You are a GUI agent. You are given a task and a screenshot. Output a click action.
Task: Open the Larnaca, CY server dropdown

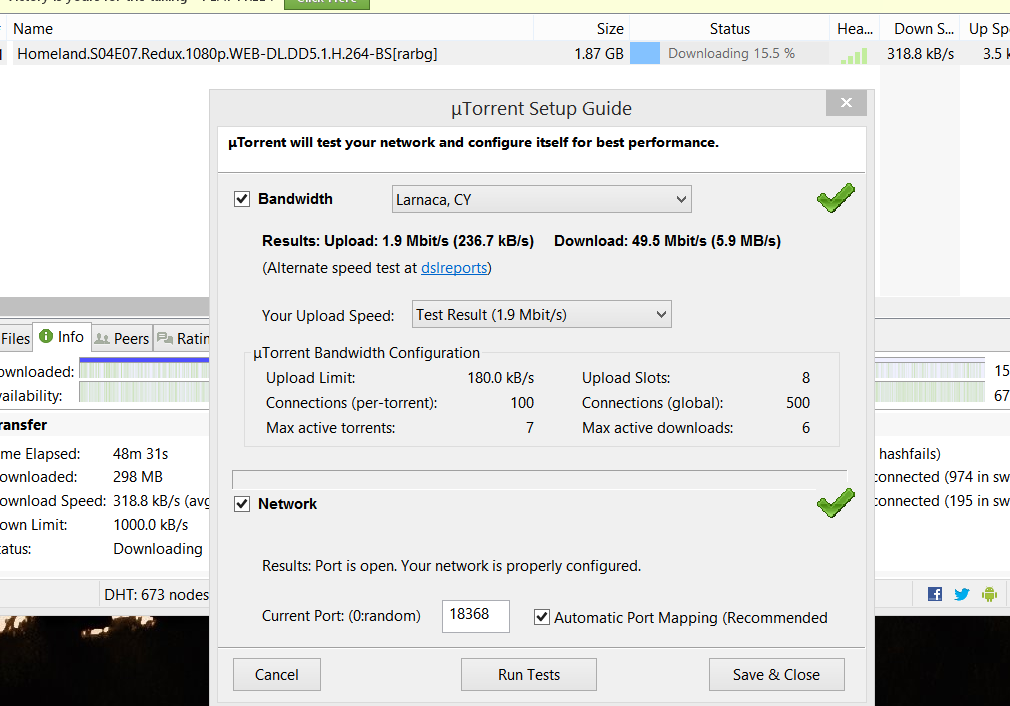pyautogui.click(x=542, y=200)
